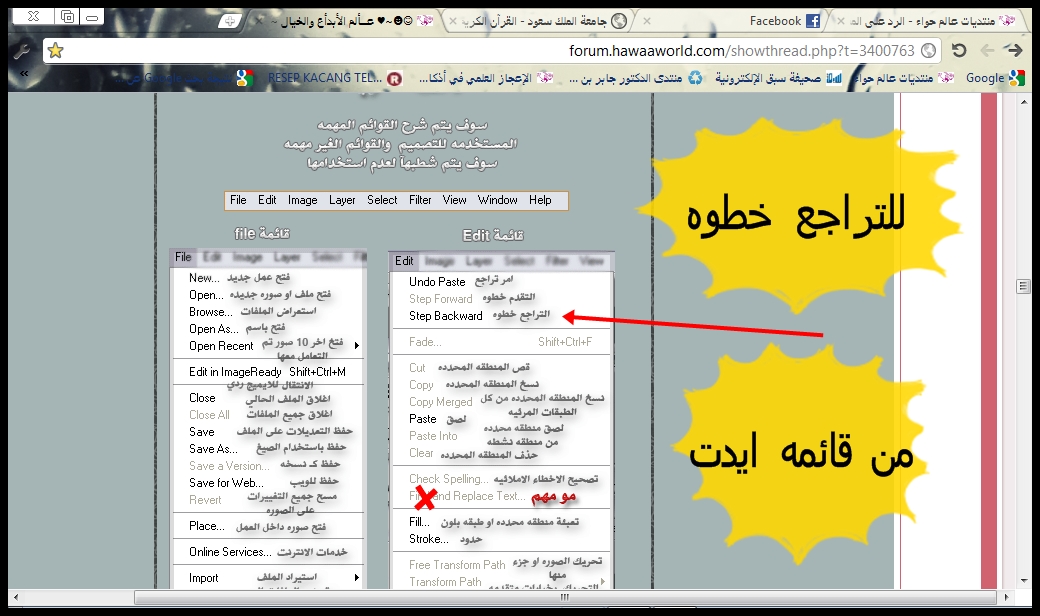This screenshot has width=1040, height=616.
Task: Click Step Backward in the Edit menu
Action: [x=445, y=316]
